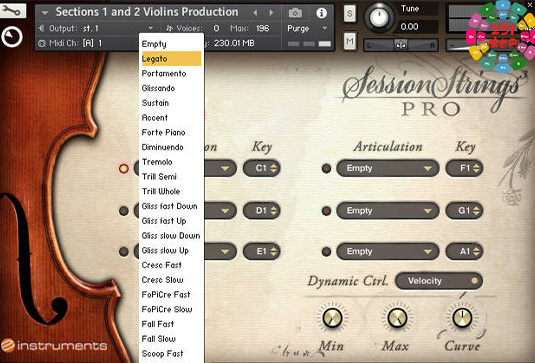The image size is (535, 363).
Task: Toggle the C1 articulation slot LED
Action: tap(124, 168)
